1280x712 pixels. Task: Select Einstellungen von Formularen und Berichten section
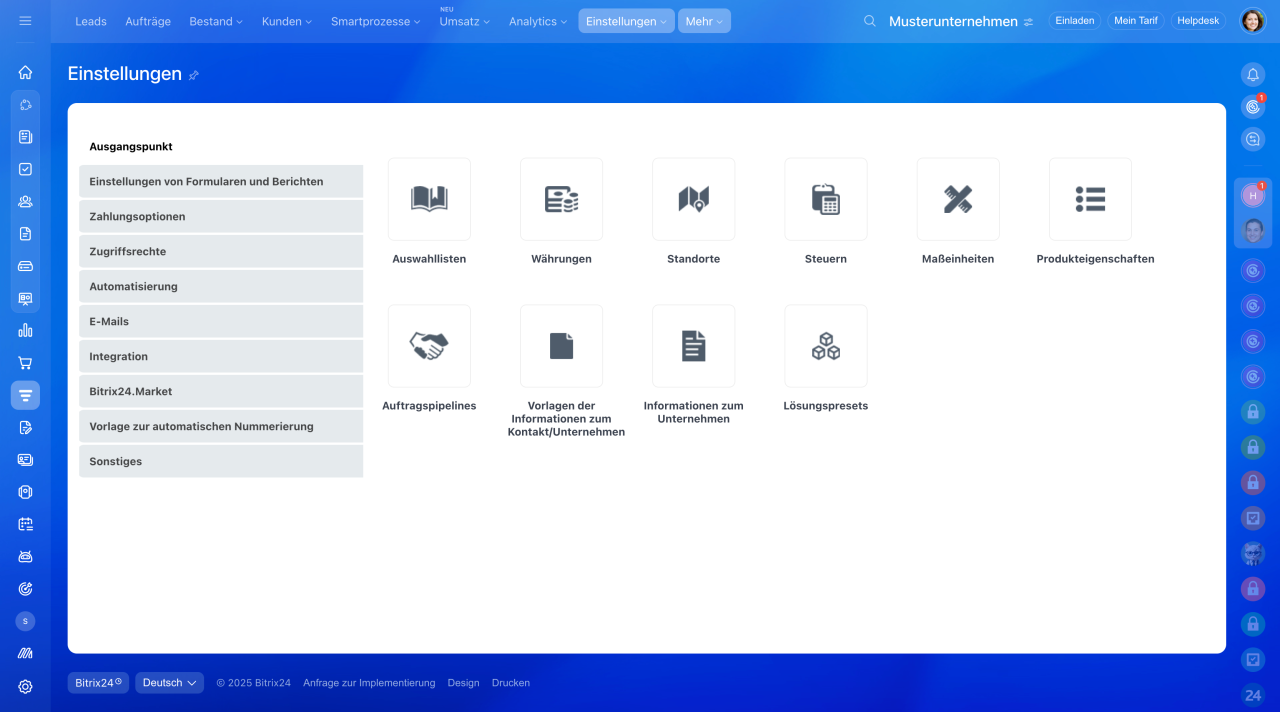pos(221,181)
